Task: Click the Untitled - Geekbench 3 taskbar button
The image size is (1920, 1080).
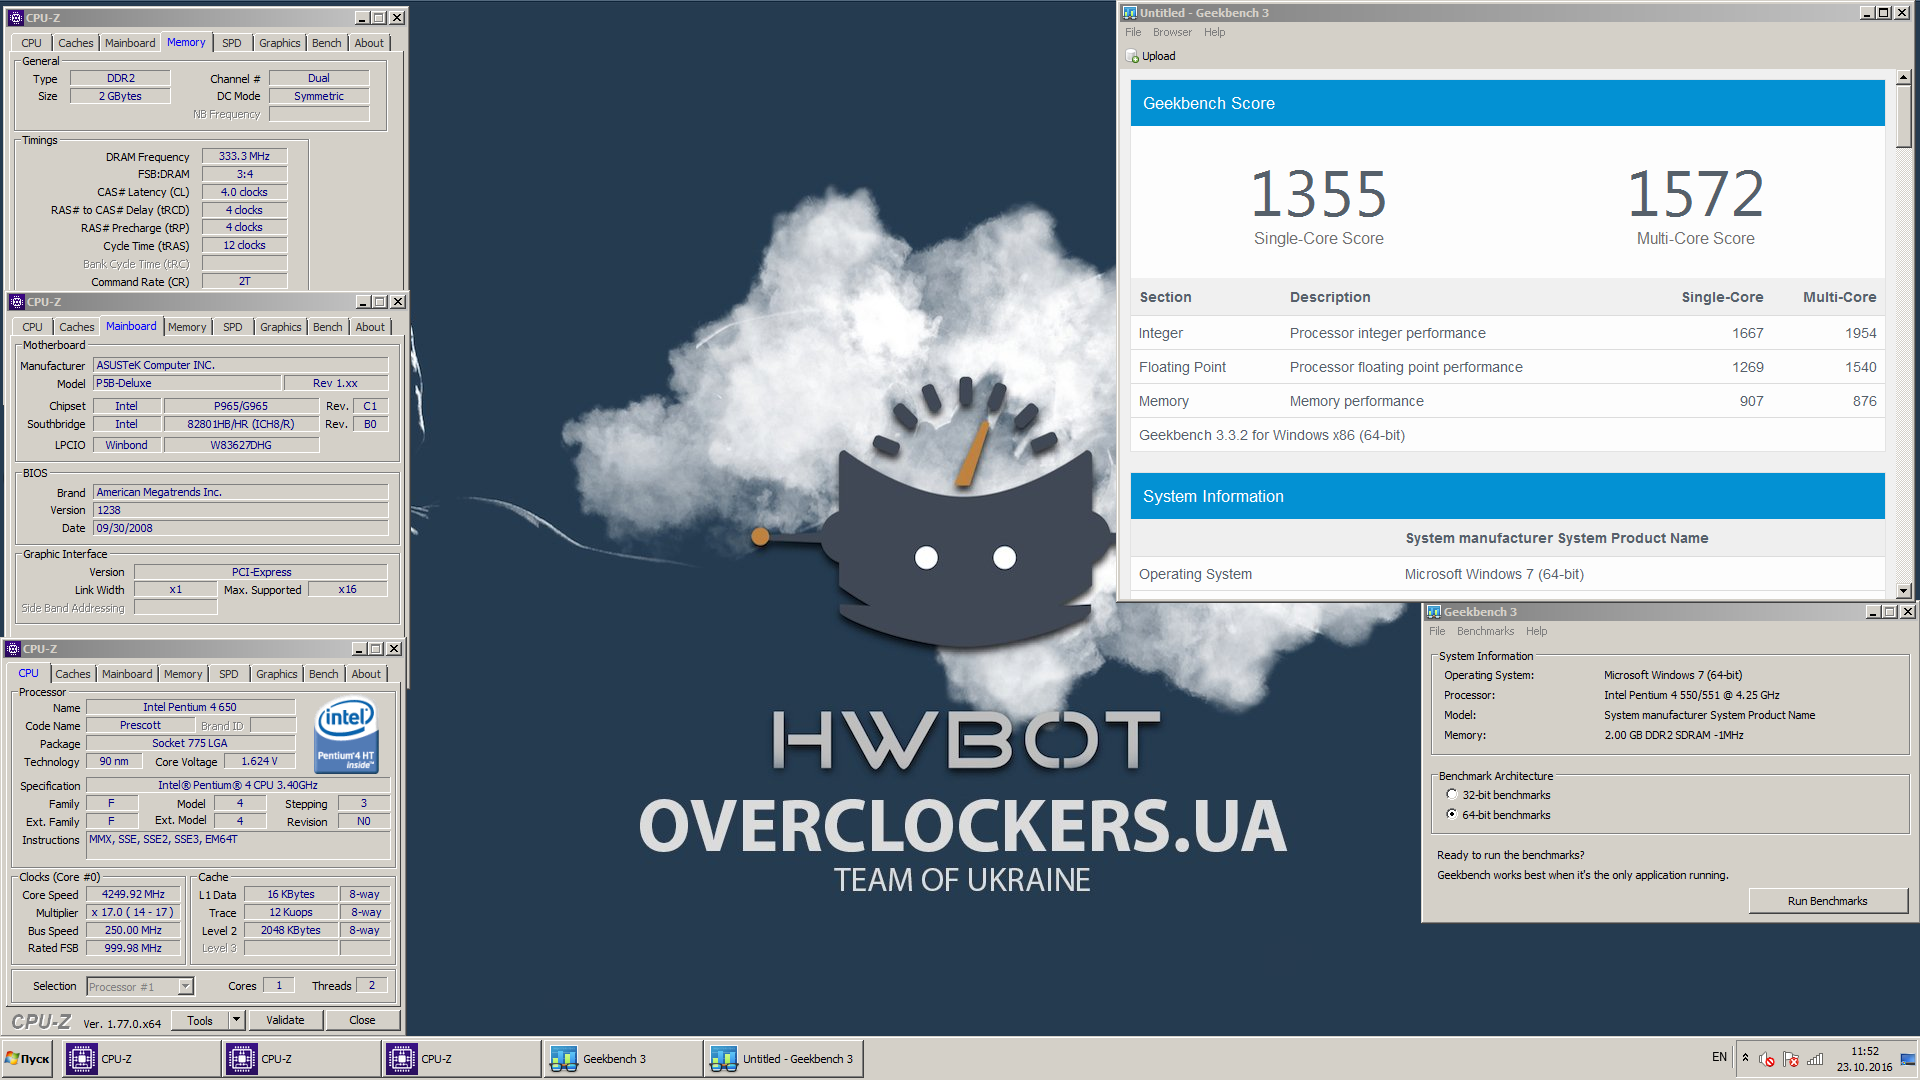Action: pyautogui.click(x=784, y=1058)
